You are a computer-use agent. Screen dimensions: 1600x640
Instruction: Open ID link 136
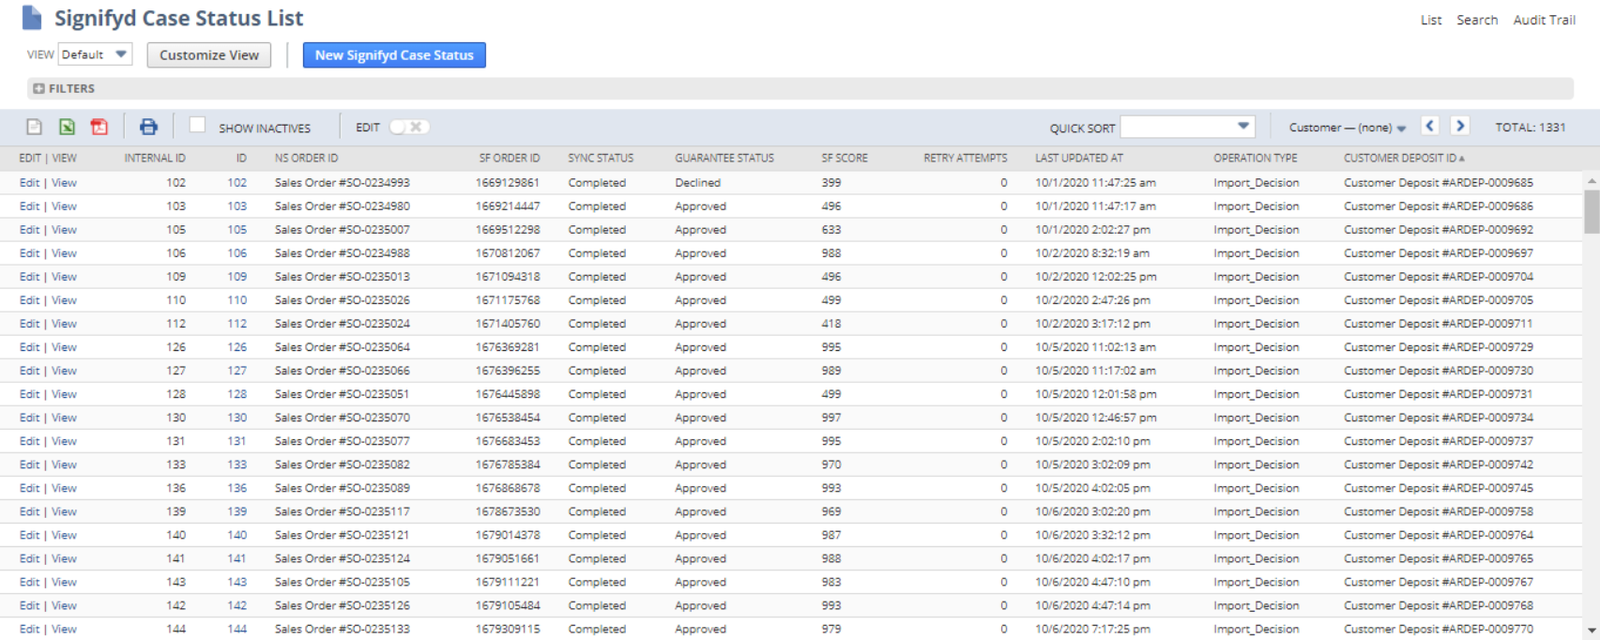click(237, 488)
